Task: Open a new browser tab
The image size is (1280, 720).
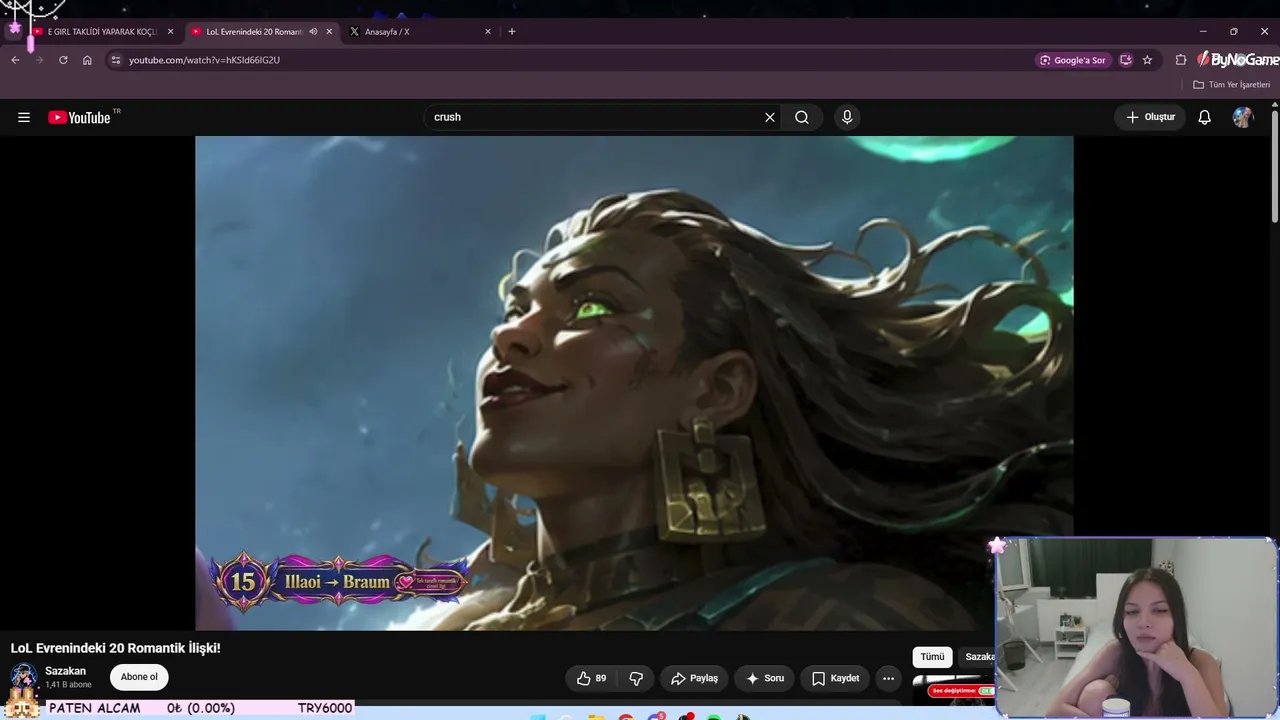Action: 512,31
